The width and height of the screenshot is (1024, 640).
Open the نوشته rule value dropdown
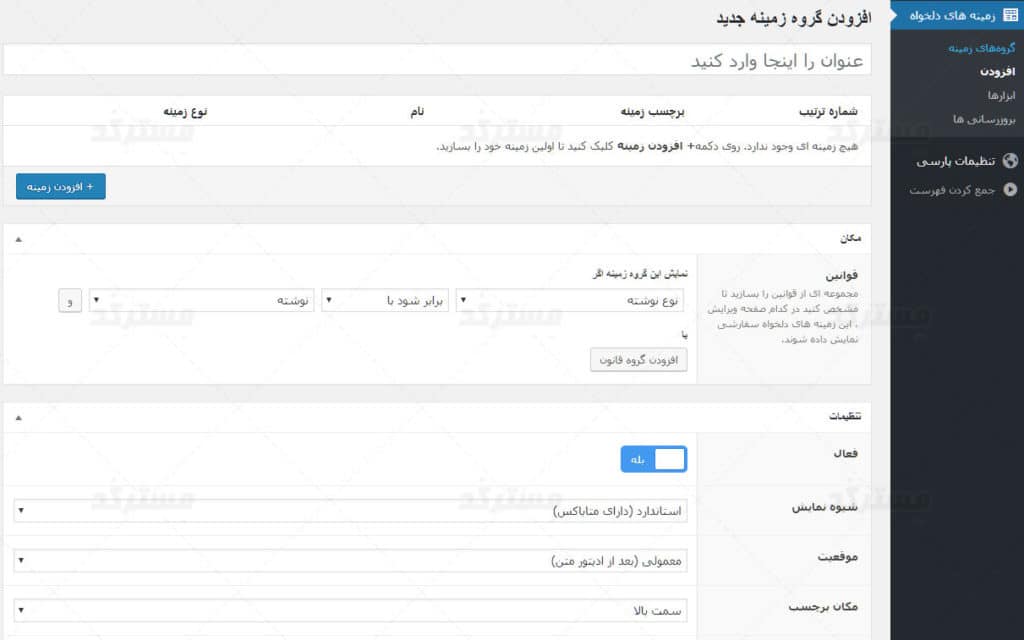click(x=201, y=301)
